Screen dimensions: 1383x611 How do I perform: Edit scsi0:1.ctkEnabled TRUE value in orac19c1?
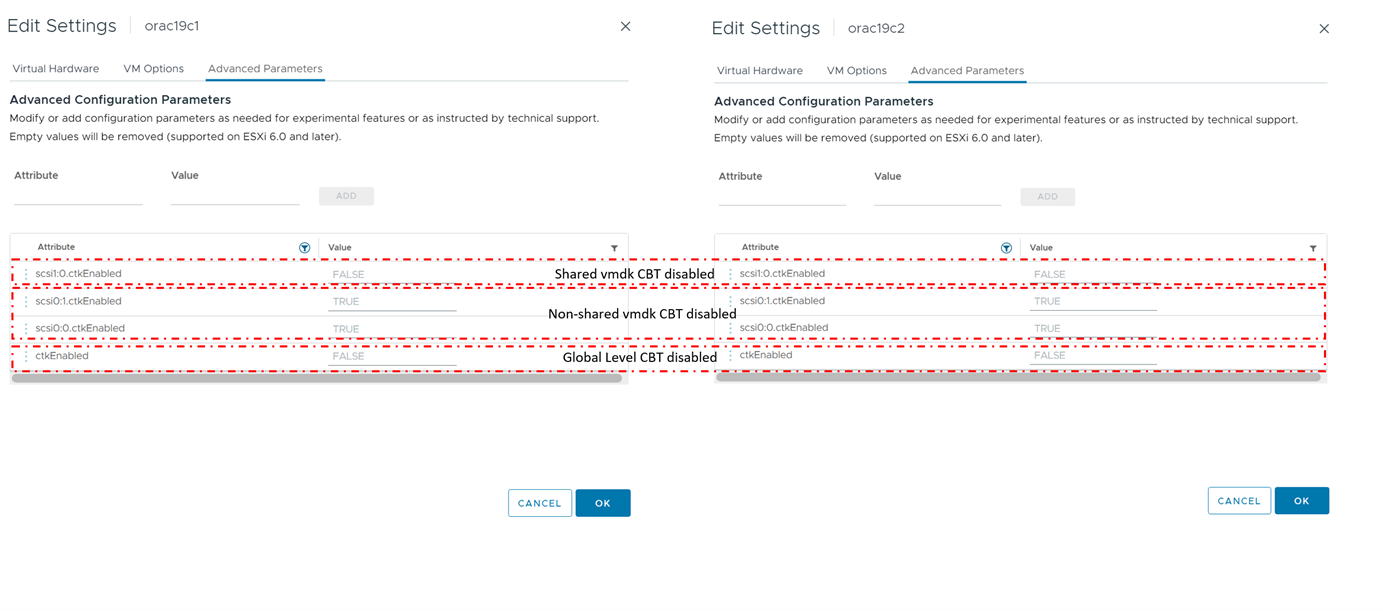[393, 302]
